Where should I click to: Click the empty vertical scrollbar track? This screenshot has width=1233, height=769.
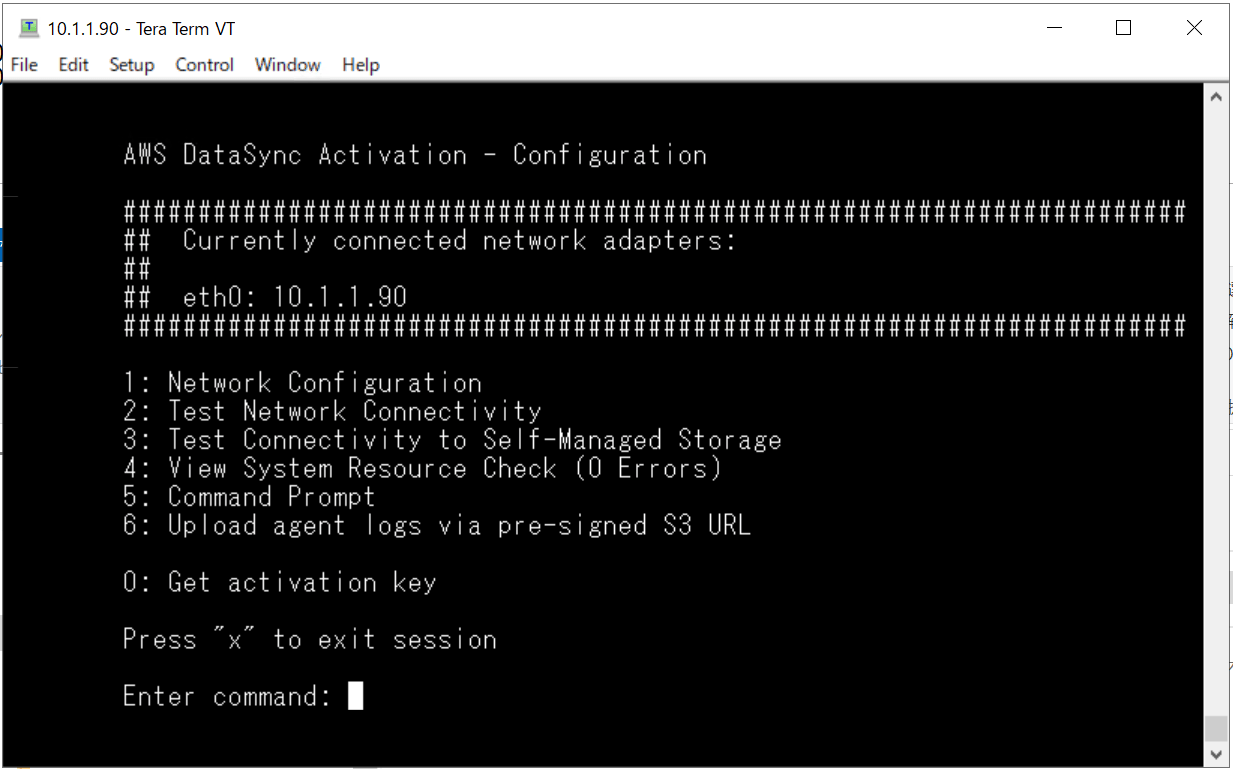(x=1216, y=400)
